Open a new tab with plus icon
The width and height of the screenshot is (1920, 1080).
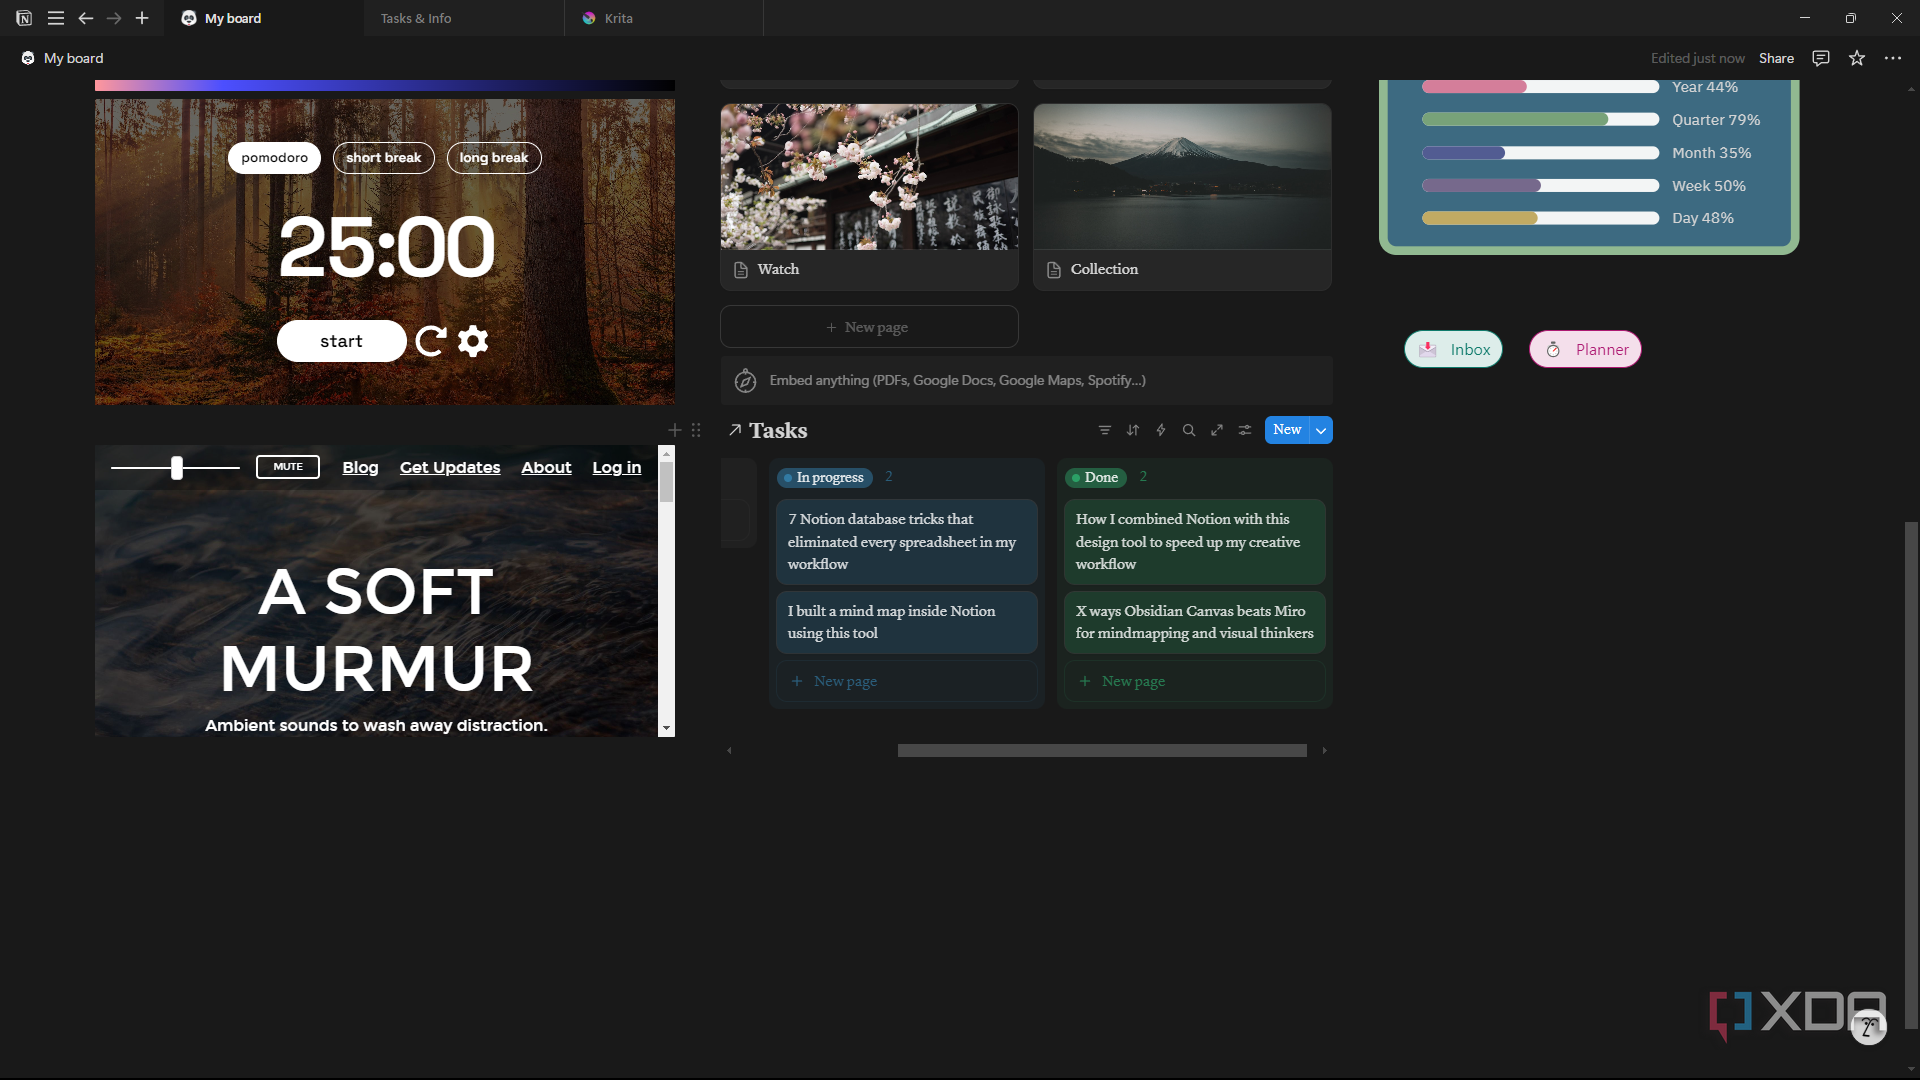click(142, 18)
